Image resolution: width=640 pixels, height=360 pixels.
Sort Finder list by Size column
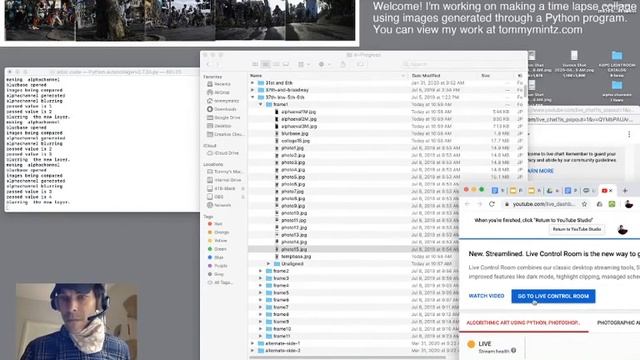497,76
